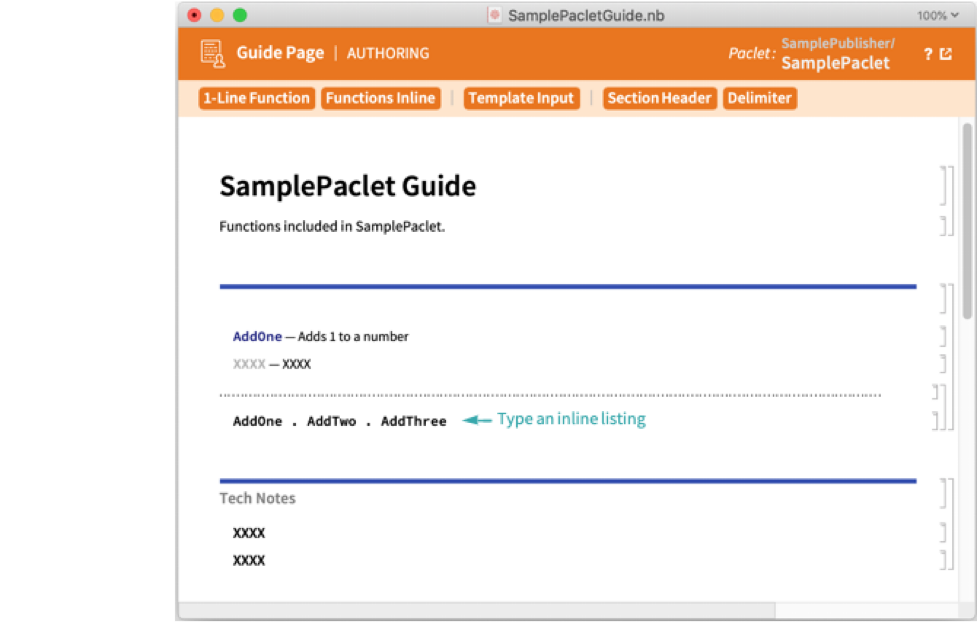This screenshot has height=628, width=978.
Task: Add a Section Header
Action: 659,98
